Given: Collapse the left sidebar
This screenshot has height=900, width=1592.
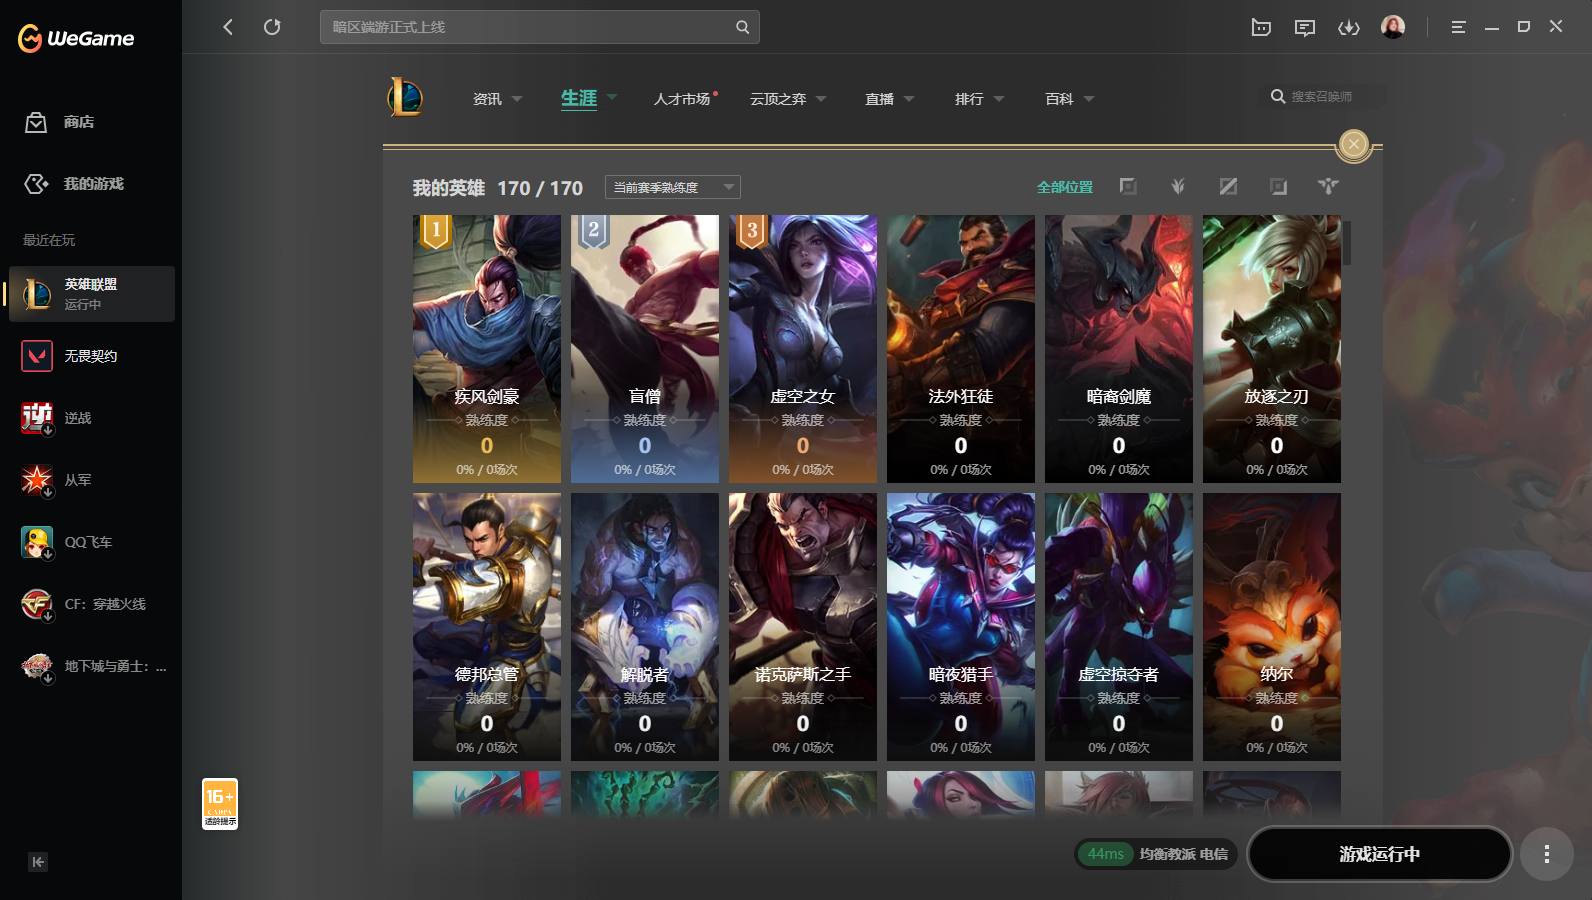Looking at the screenshot, I should pyautogui.click(x=38, y=862).
